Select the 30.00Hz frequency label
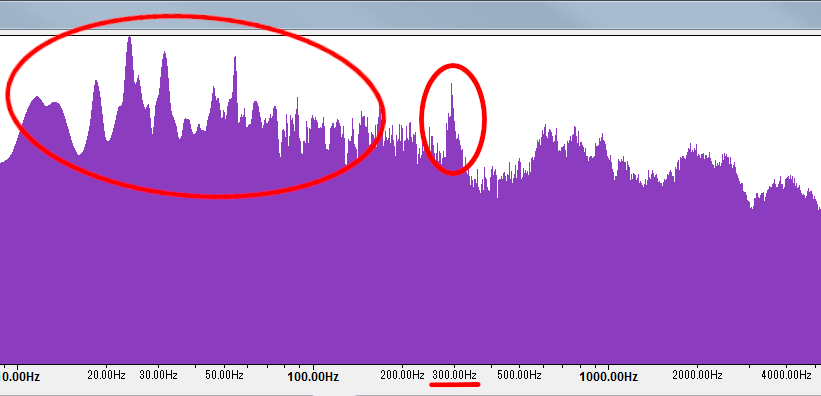The width and height of the screenshot is (821, 396). point(158,375)
